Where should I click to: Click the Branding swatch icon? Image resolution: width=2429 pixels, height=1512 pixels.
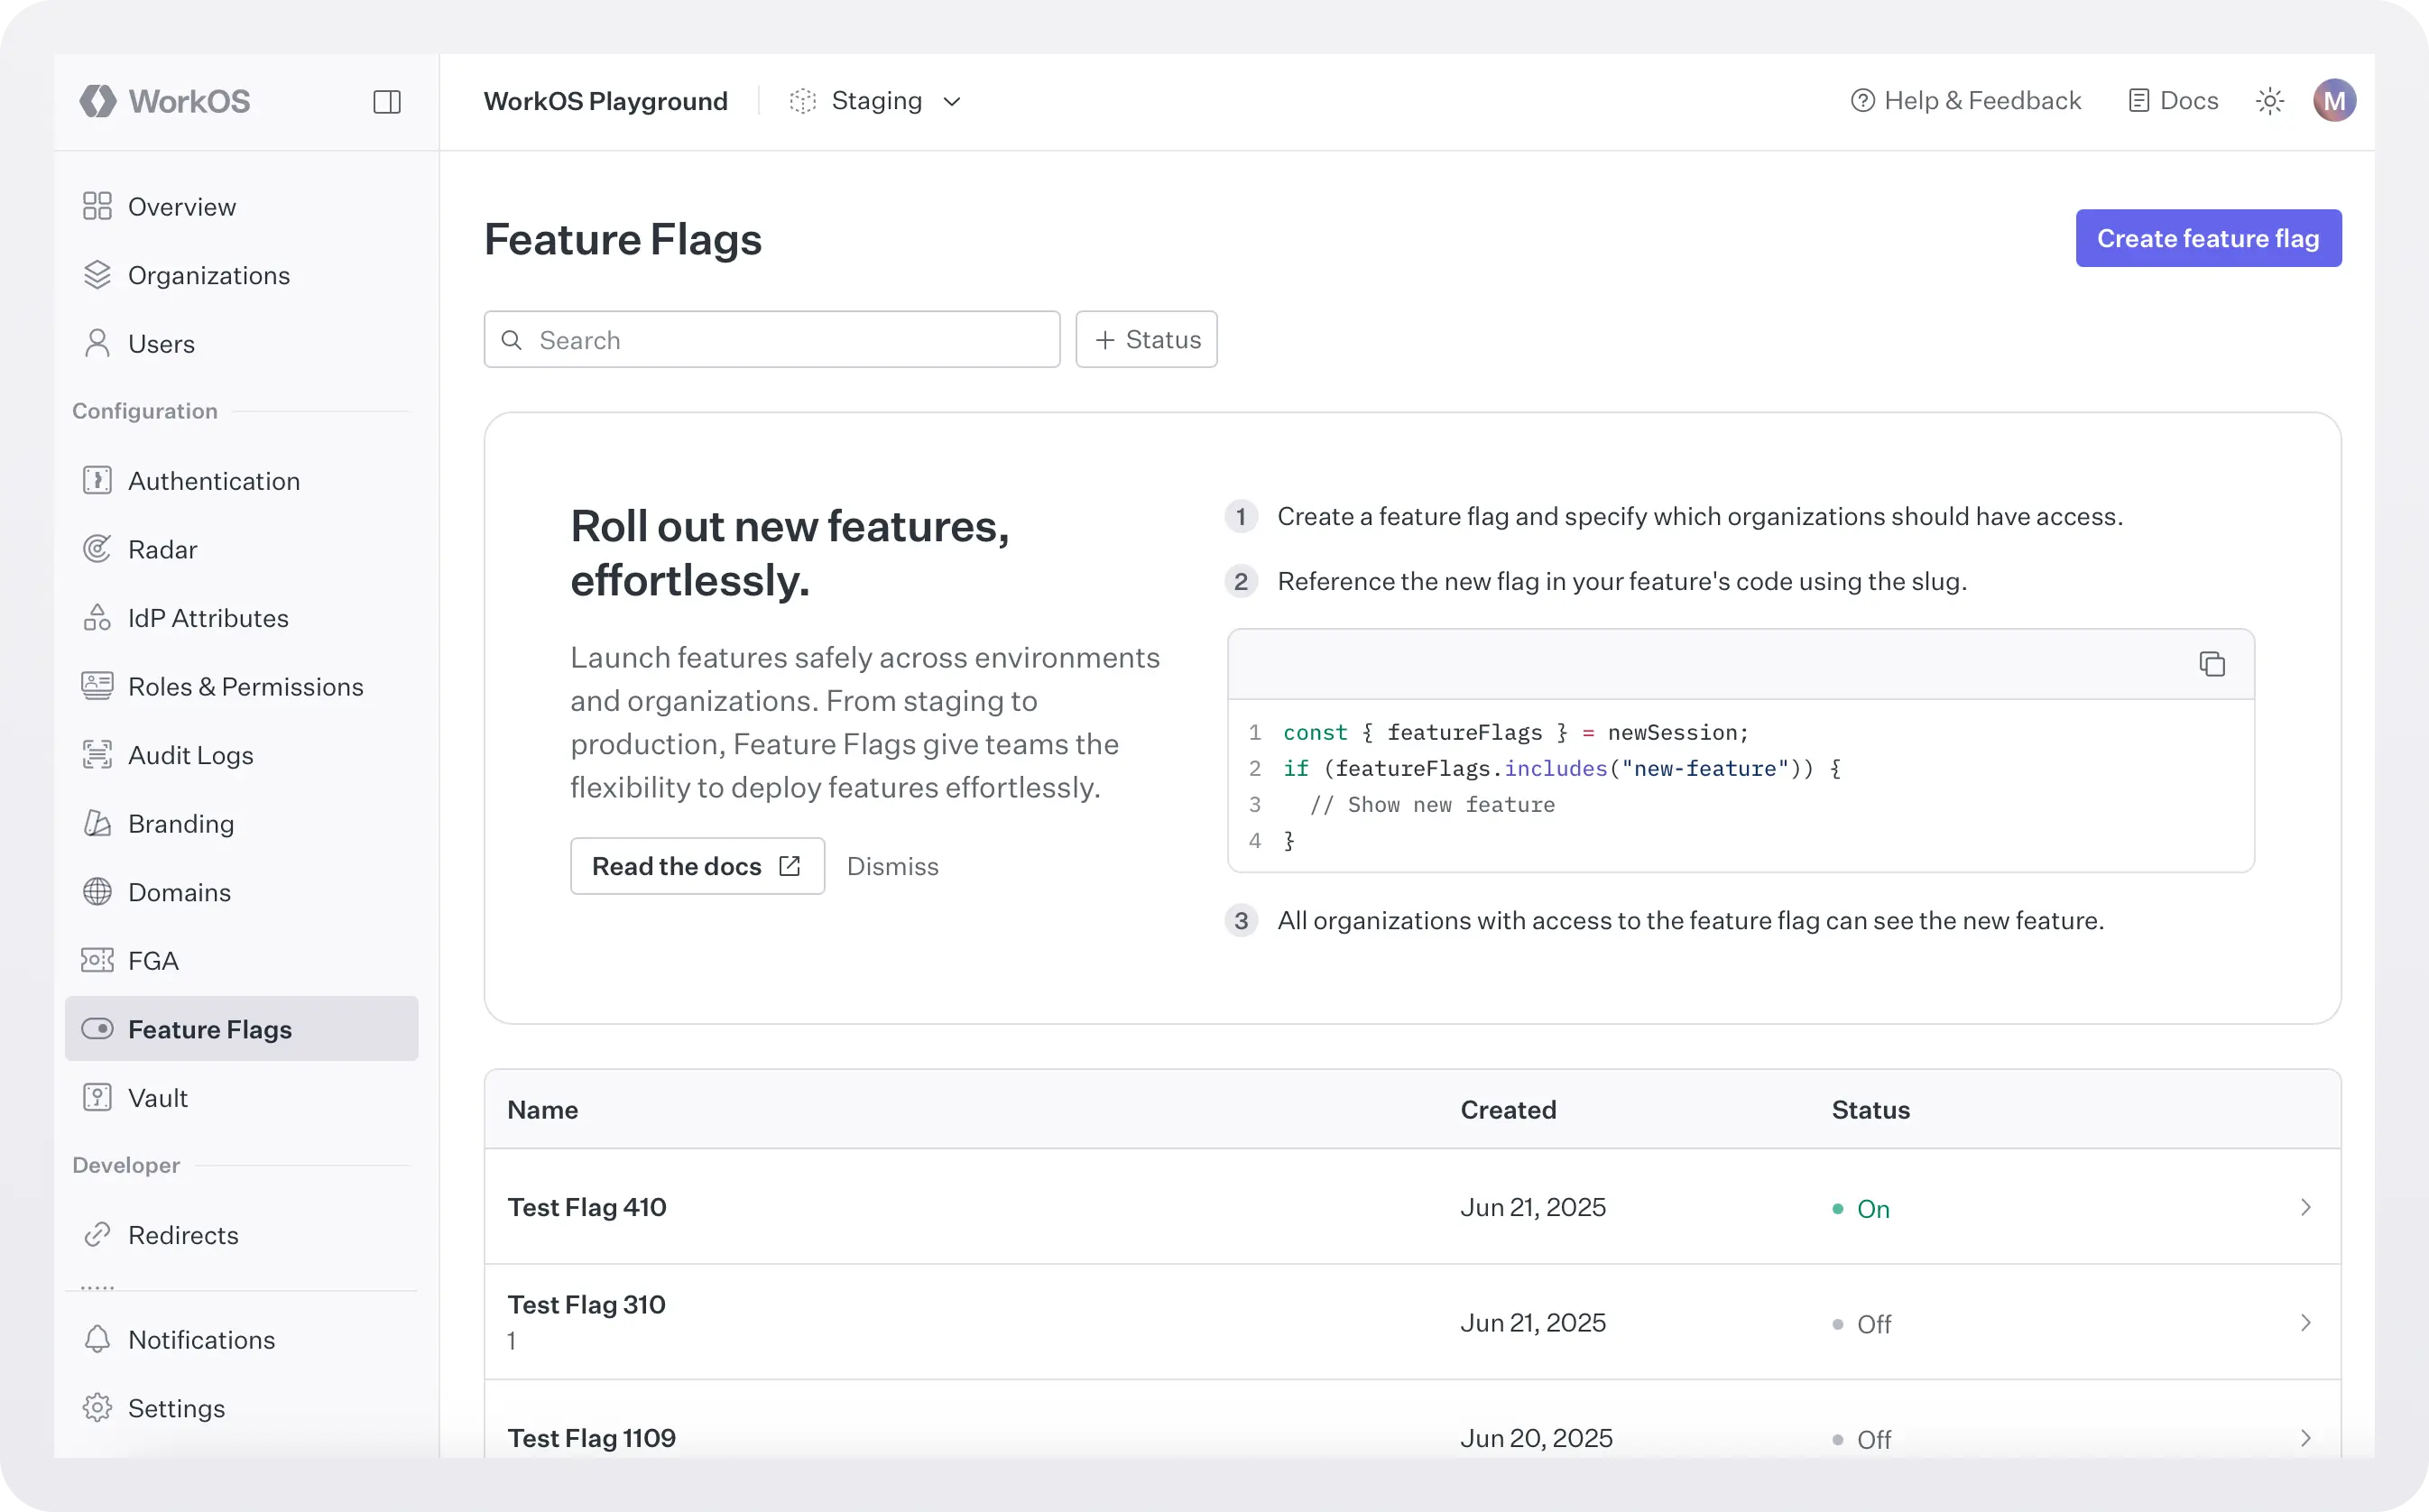[x=97, y=823]
